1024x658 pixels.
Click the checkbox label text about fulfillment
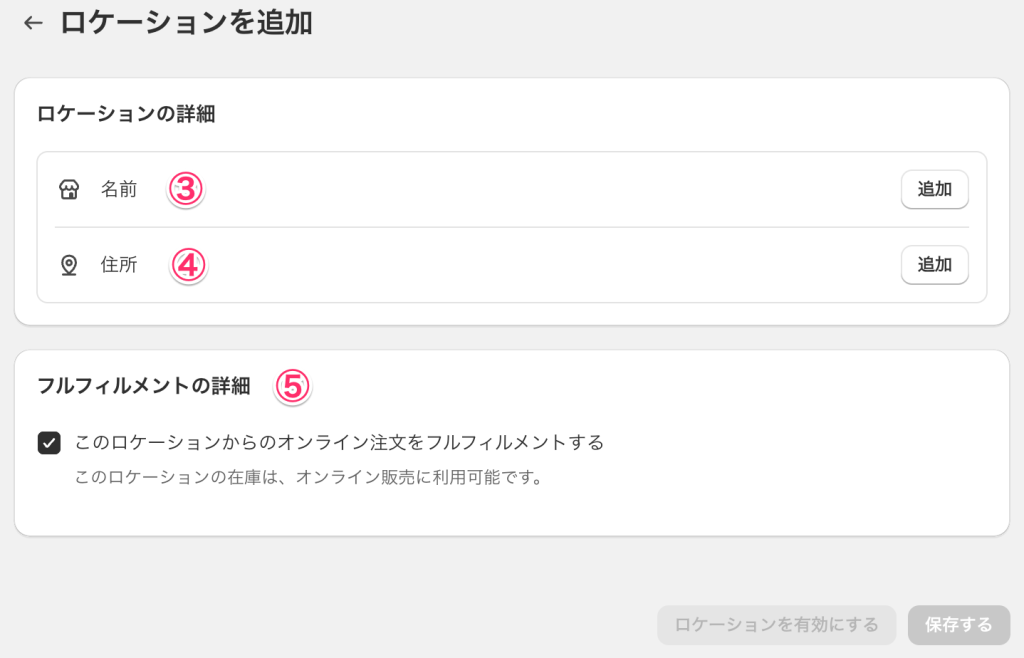(x=340, y=442)
